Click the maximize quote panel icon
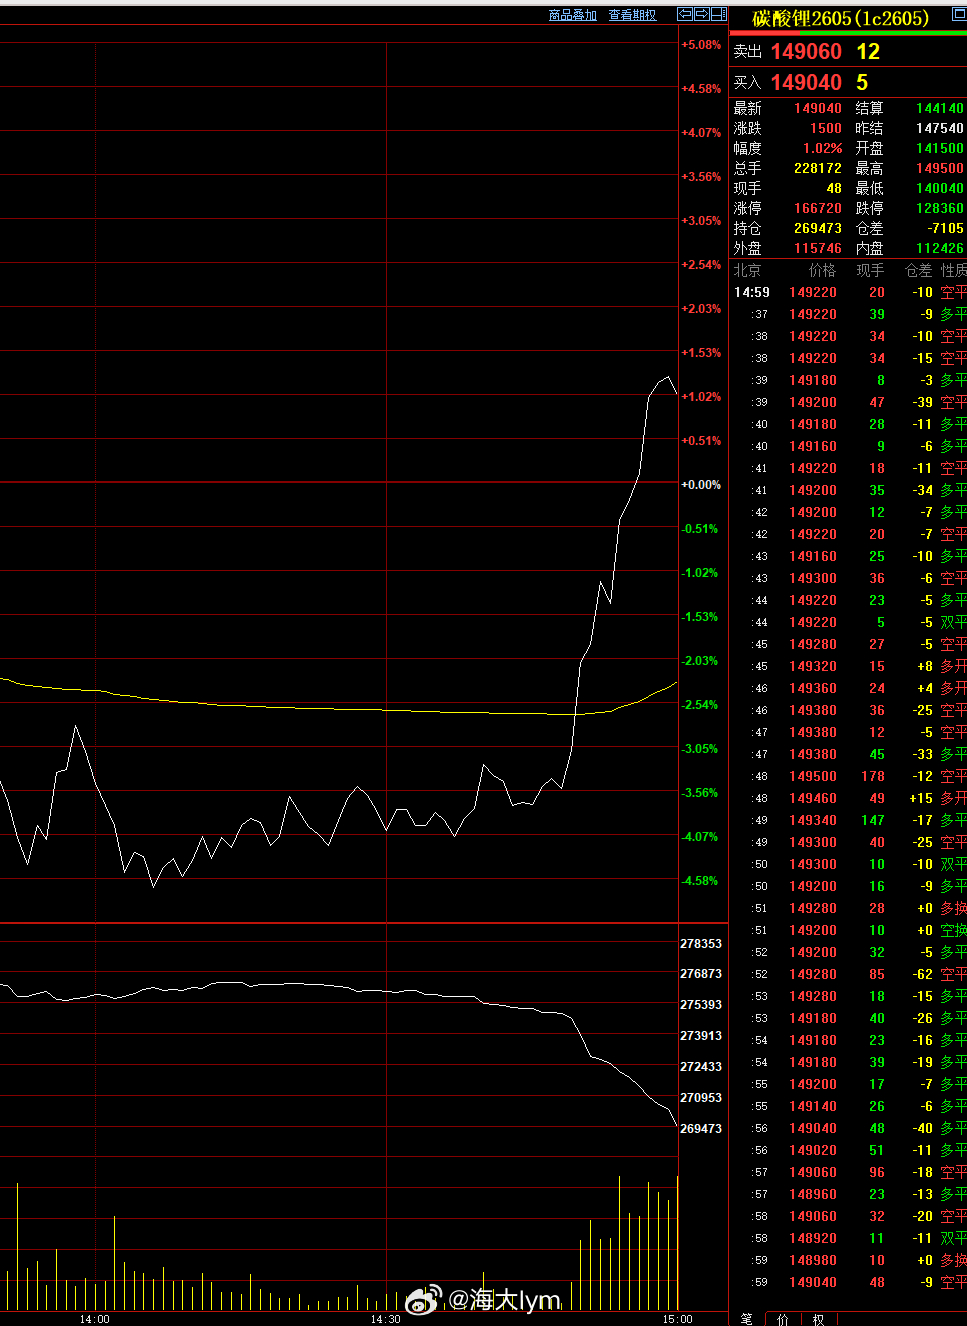The width and height of the screenshot is (967, 1326). (x=959, y=14)
